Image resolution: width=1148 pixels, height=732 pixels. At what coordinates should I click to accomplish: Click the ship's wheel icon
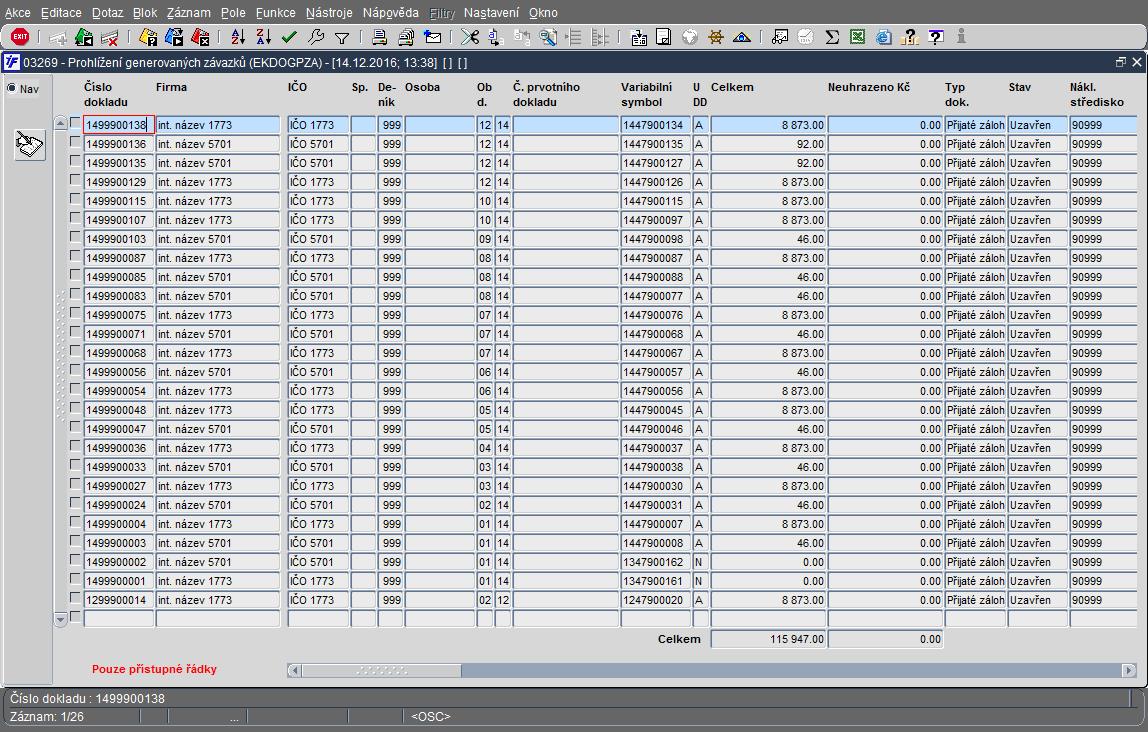(716, 37)
